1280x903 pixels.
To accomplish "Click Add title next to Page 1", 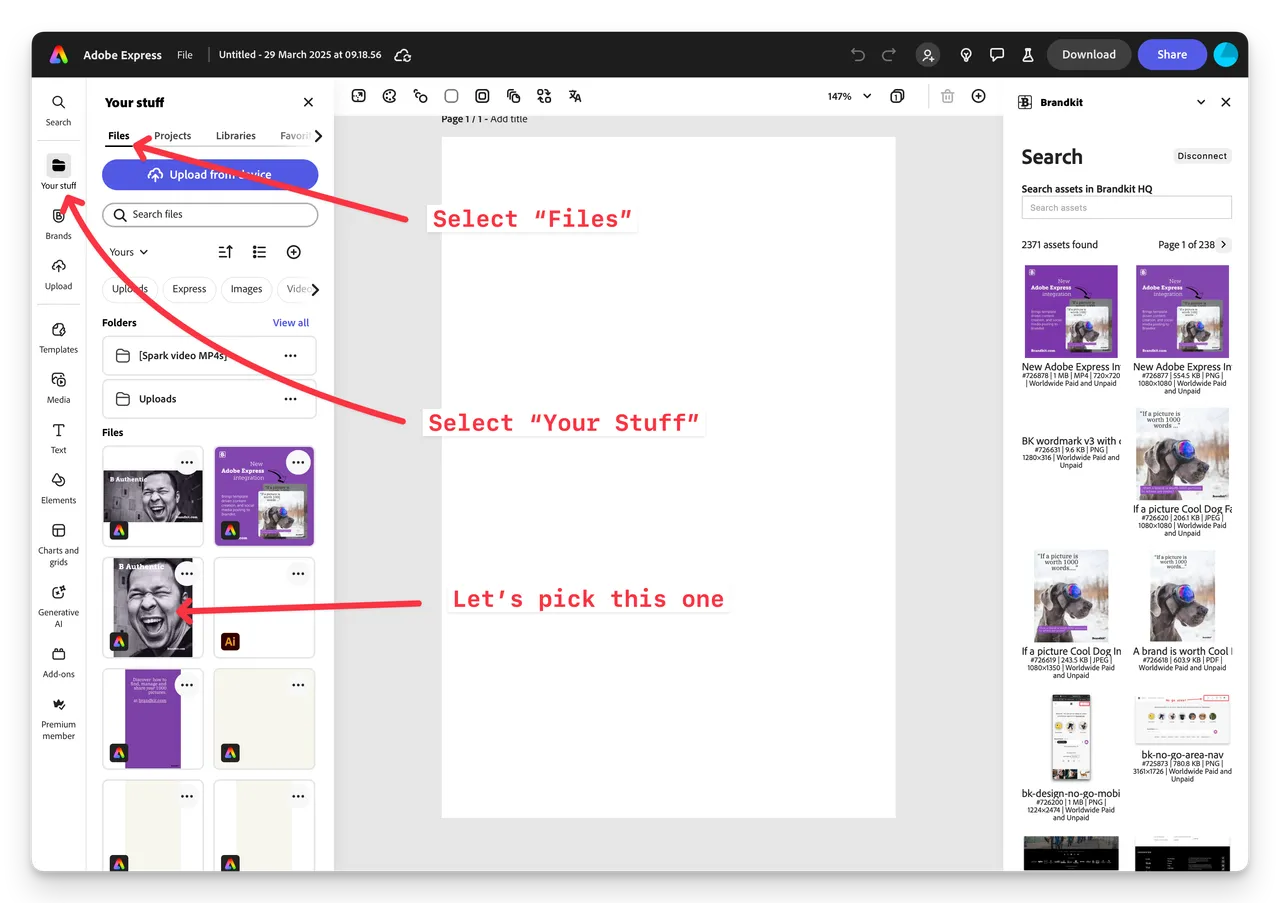I will click(x=508, y=119).
